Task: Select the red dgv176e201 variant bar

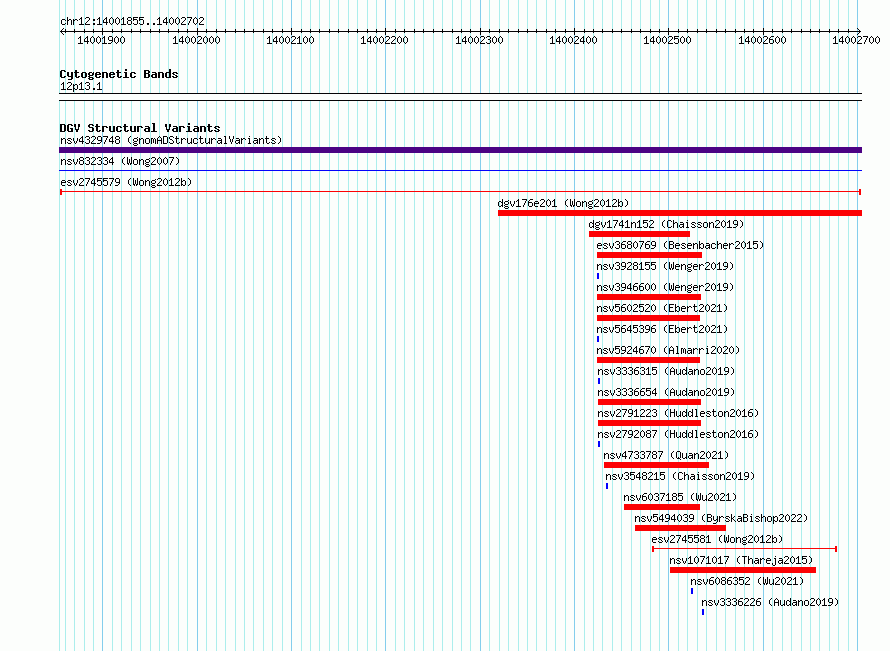Action: click(680, 213)
